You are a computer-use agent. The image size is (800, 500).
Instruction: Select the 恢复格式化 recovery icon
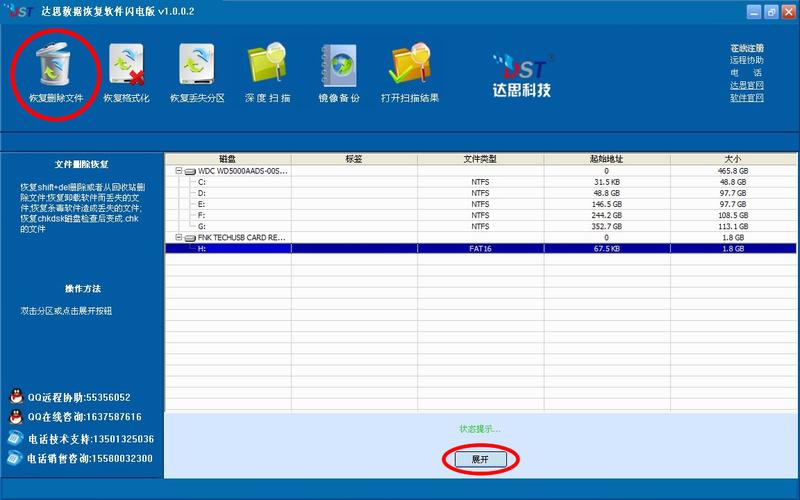127,64
